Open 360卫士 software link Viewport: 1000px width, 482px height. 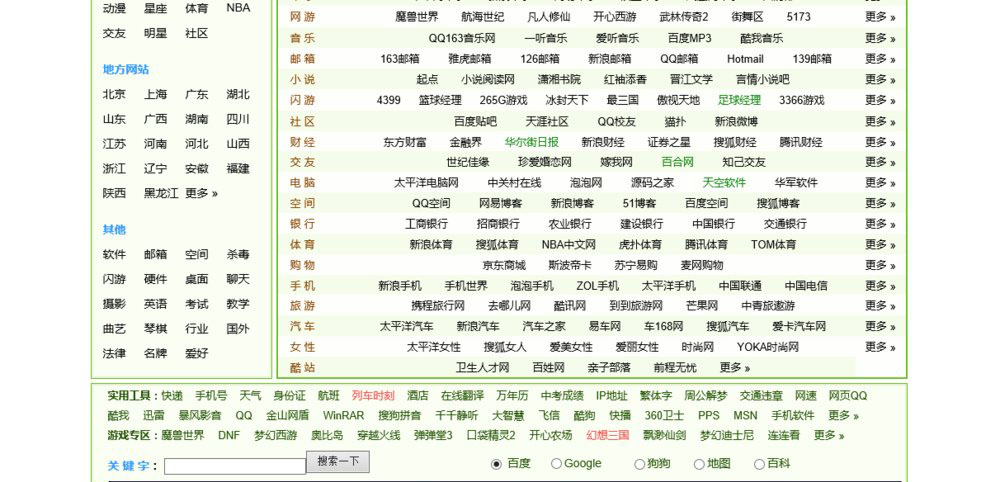(x=664, y=416)
